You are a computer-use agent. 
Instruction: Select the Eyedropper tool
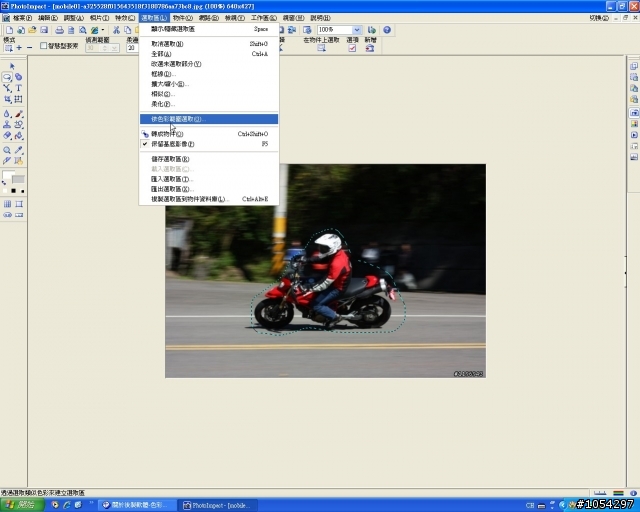pyautogui.click(x=19, y=150)
